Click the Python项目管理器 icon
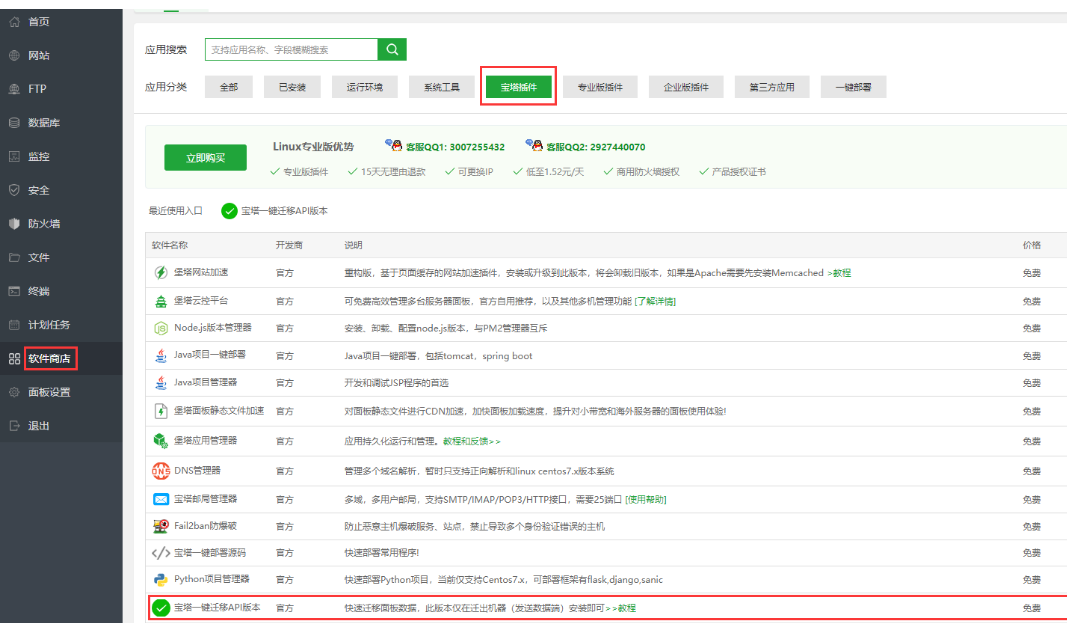Screen dimensions: 1091x623 pos(160,579)
